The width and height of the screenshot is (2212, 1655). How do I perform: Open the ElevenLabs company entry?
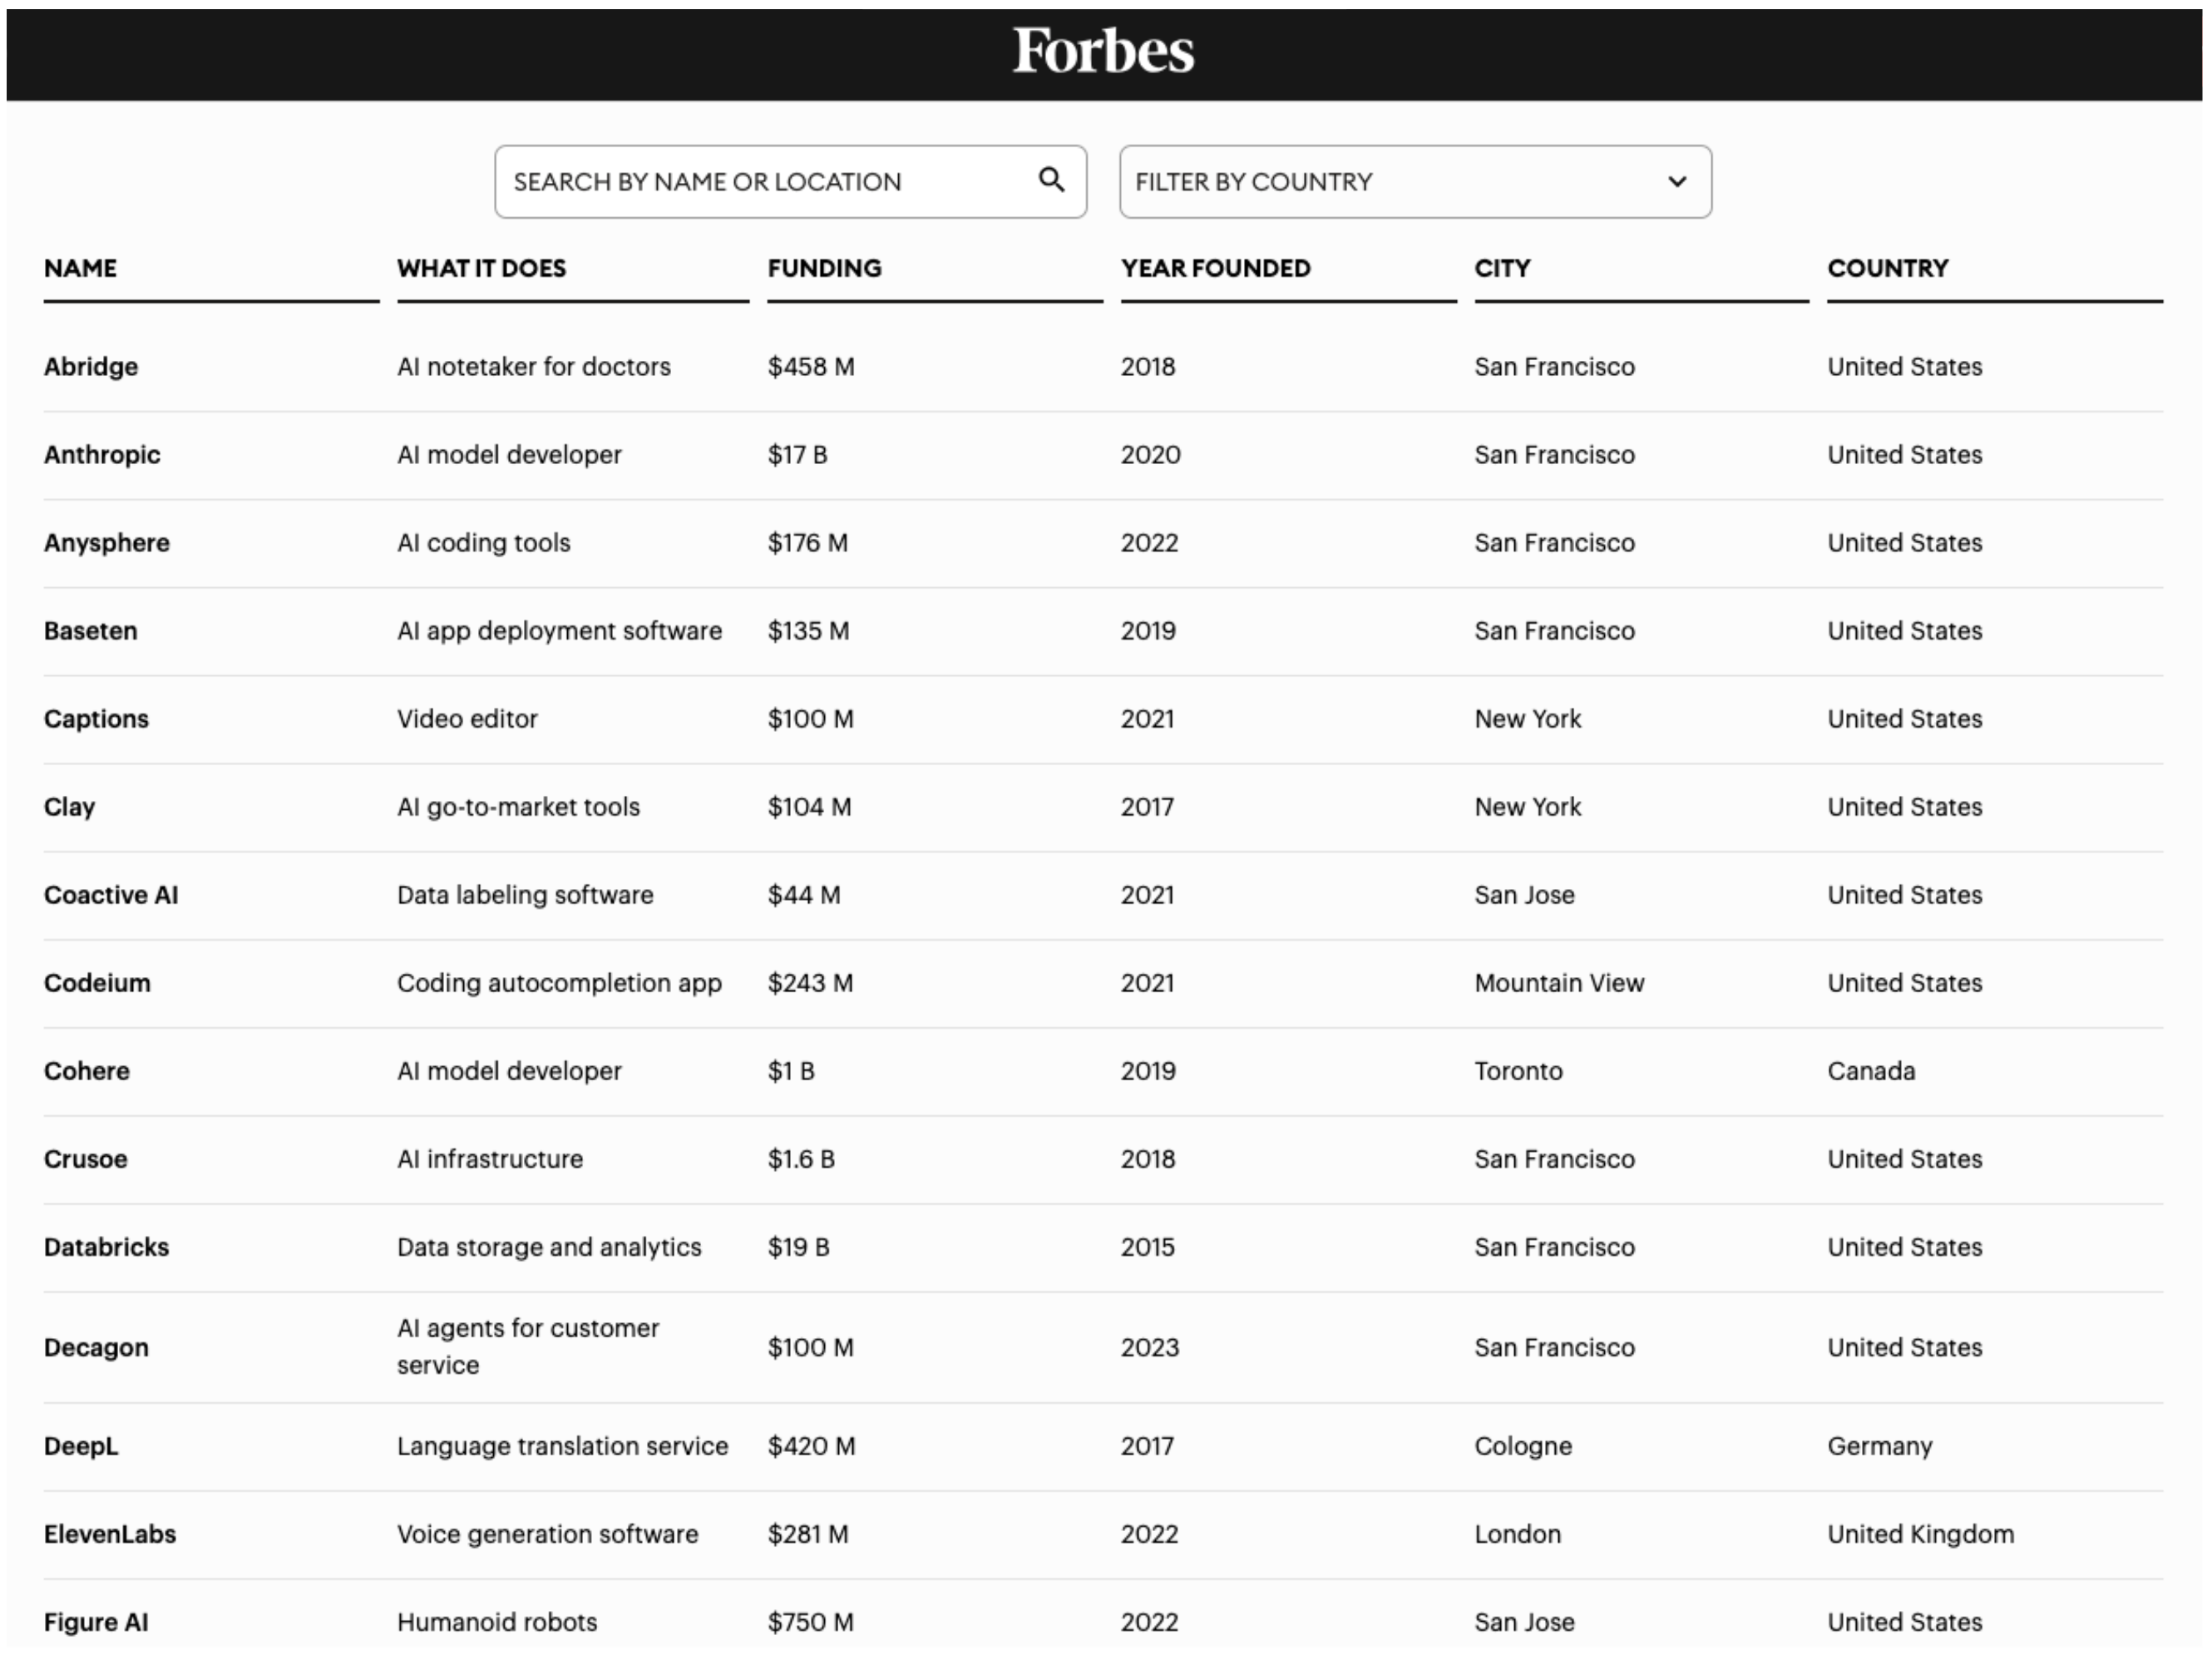[x=110, y=1534]
